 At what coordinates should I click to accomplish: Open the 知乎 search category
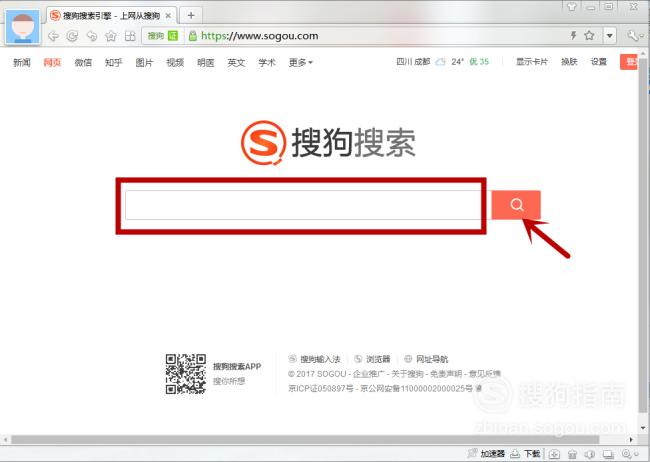click(114, 62)
